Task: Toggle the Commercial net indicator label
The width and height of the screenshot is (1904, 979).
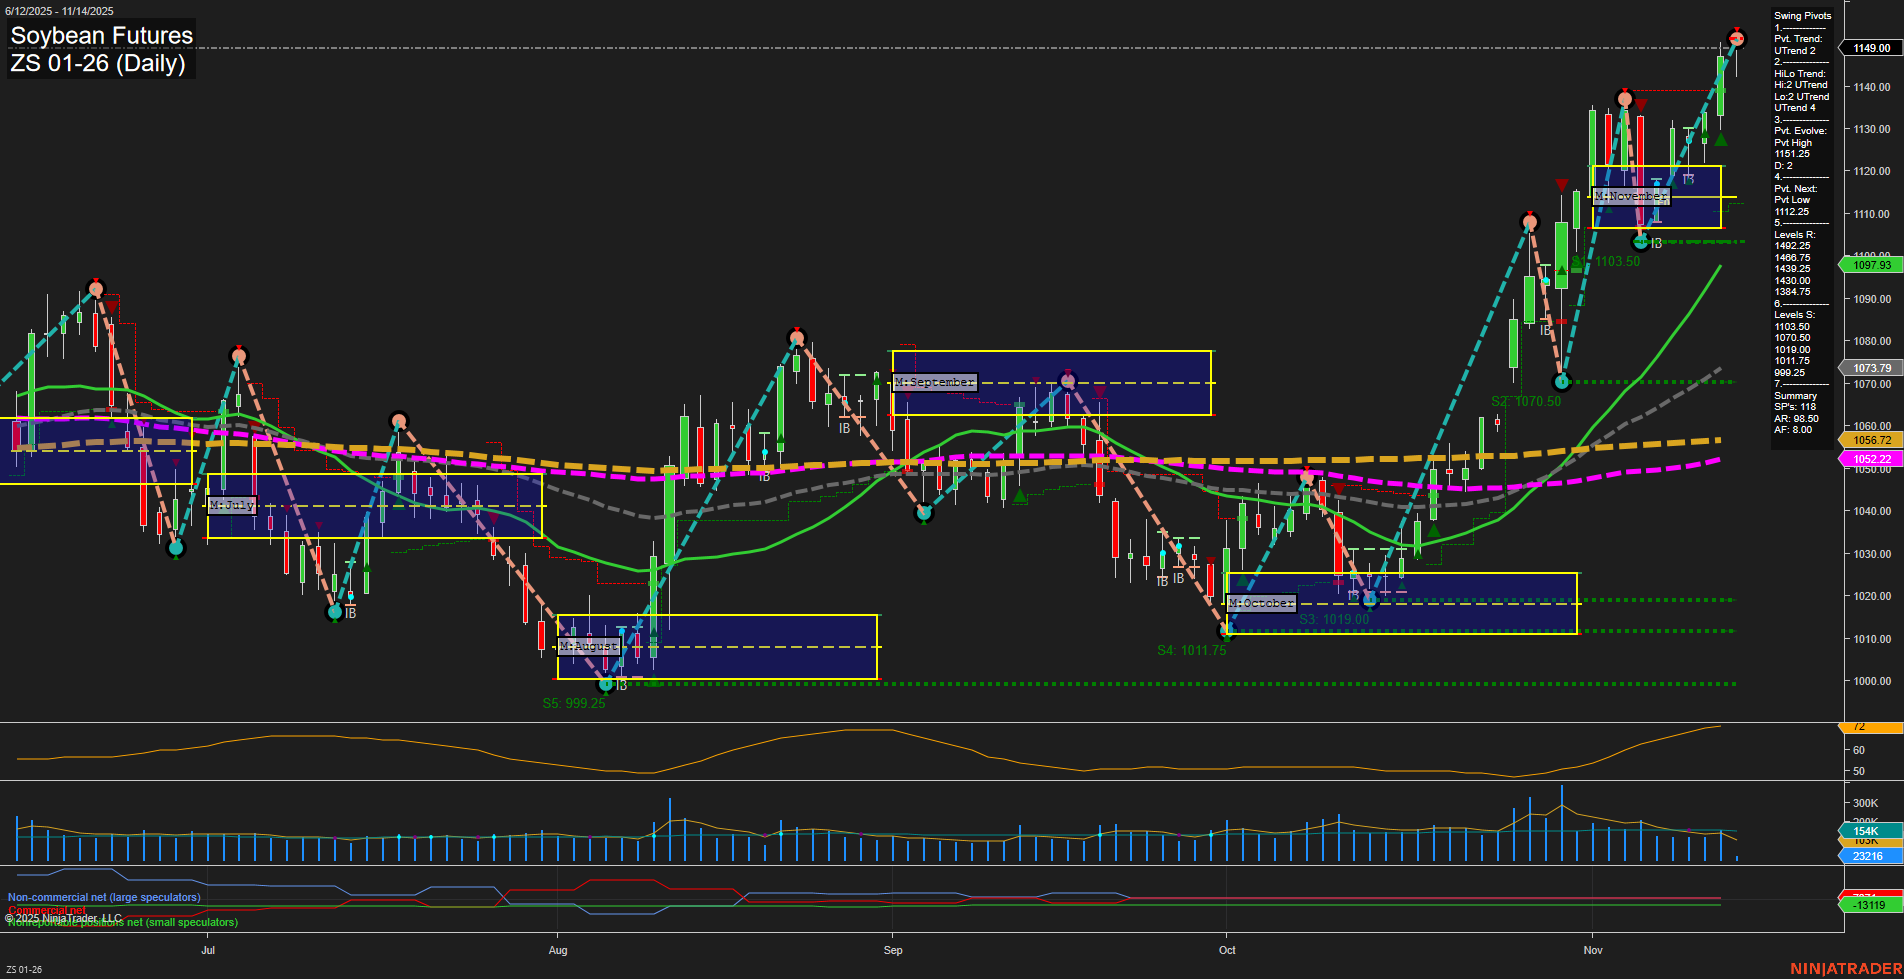Action: [47, 910]
